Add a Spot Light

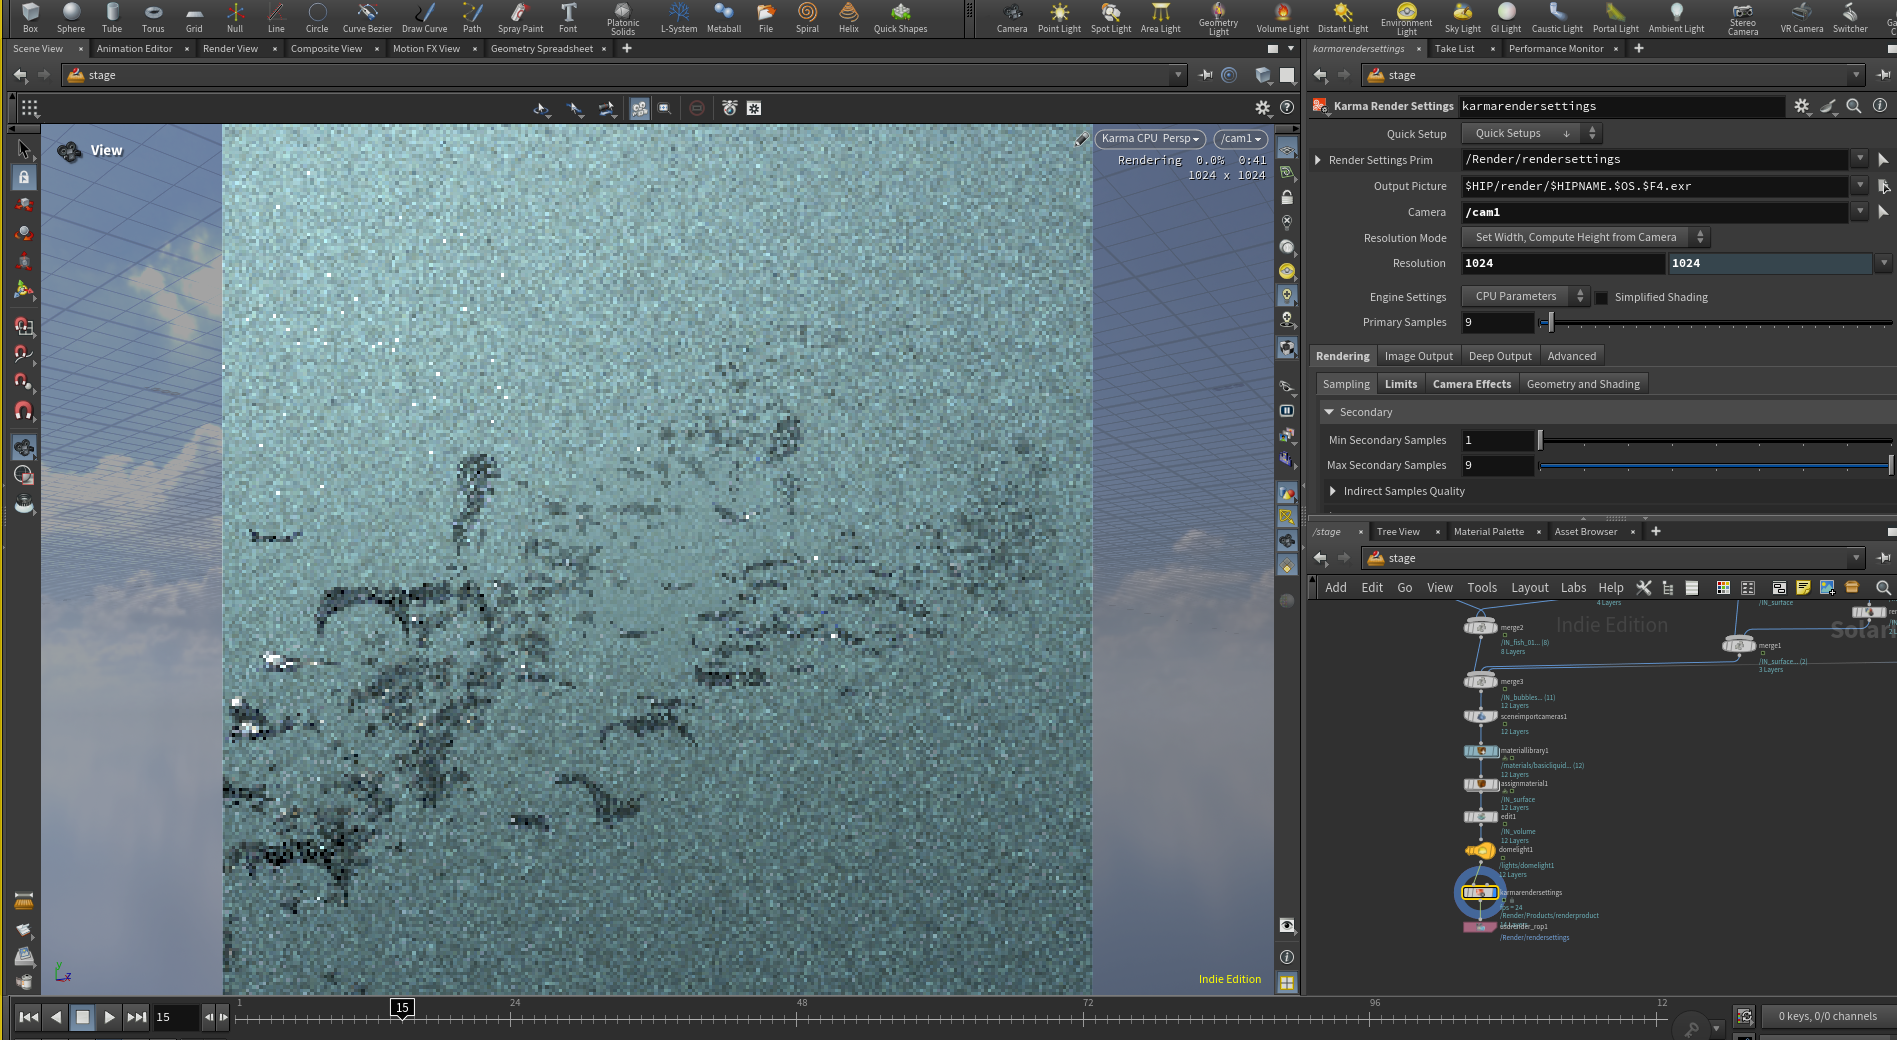[1111, 17]
